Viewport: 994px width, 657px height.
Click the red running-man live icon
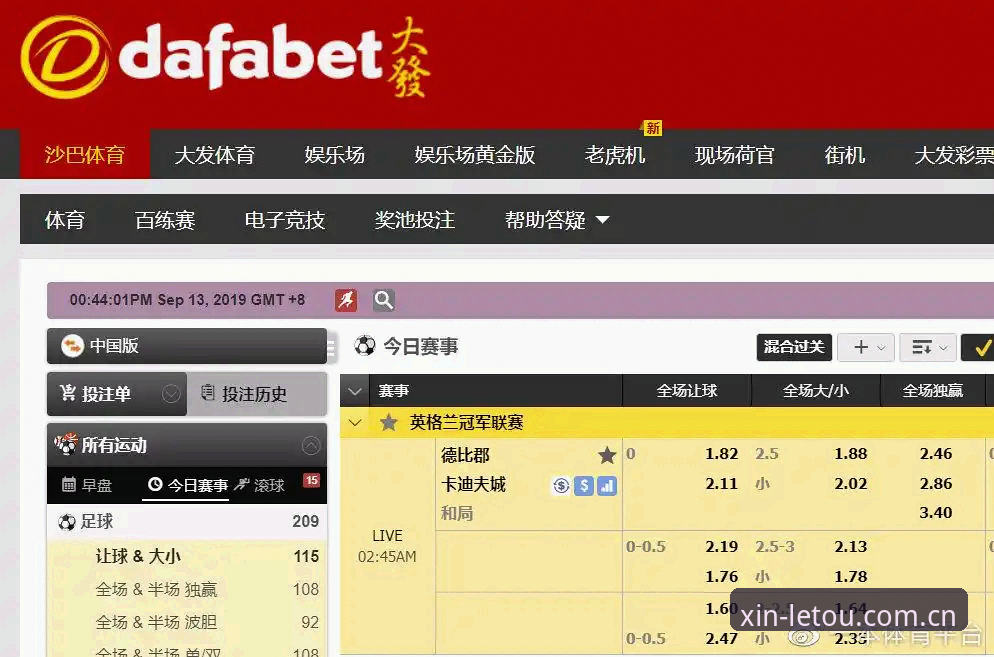tap(346, 300)
